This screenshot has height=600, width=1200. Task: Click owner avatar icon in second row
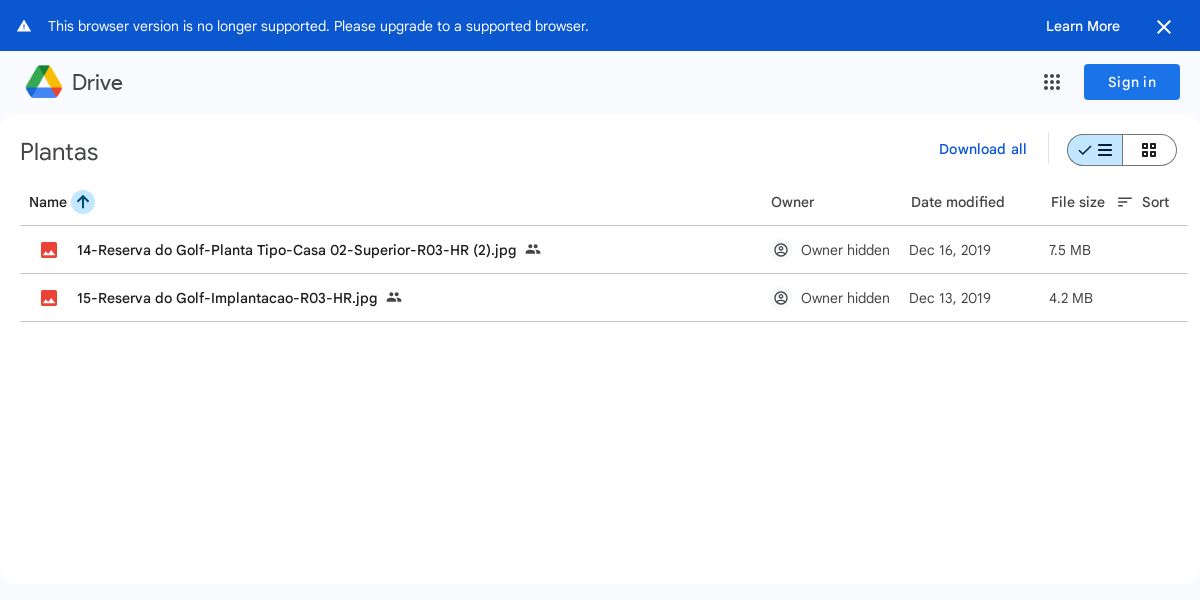click(781, 298)
